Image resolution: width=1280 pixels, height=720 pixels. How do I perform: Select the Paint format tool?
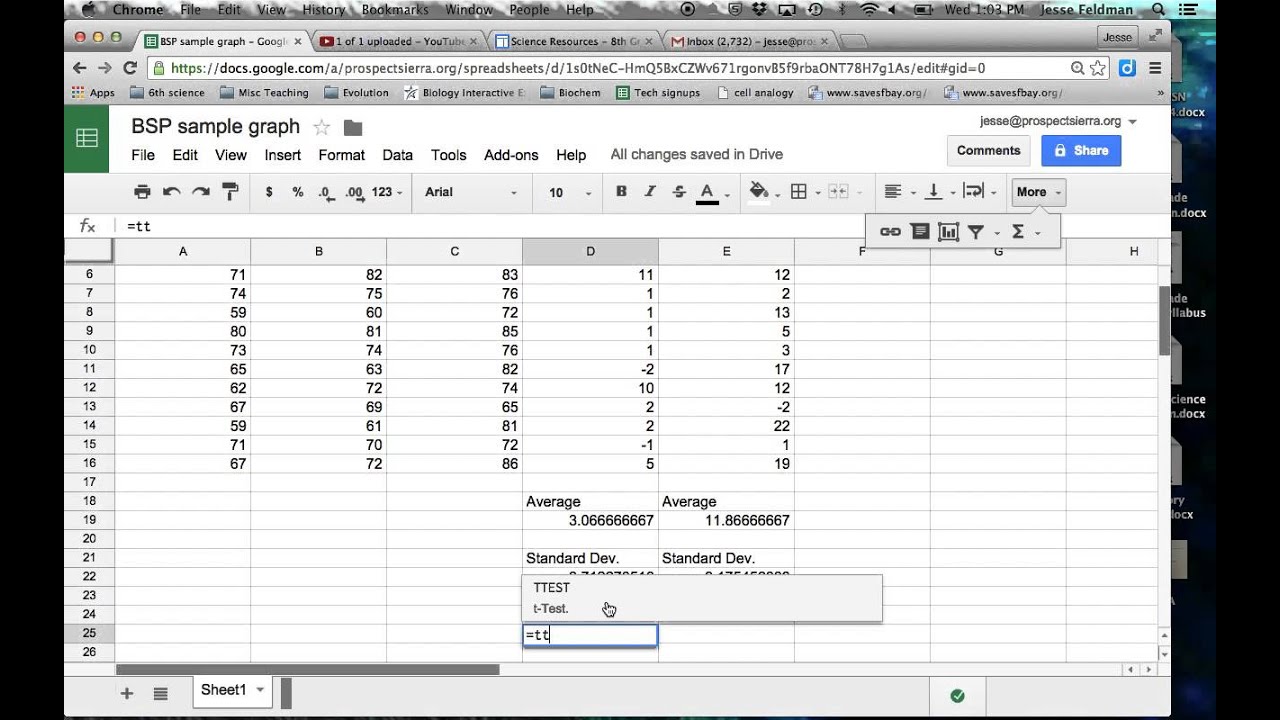point(230,192)
